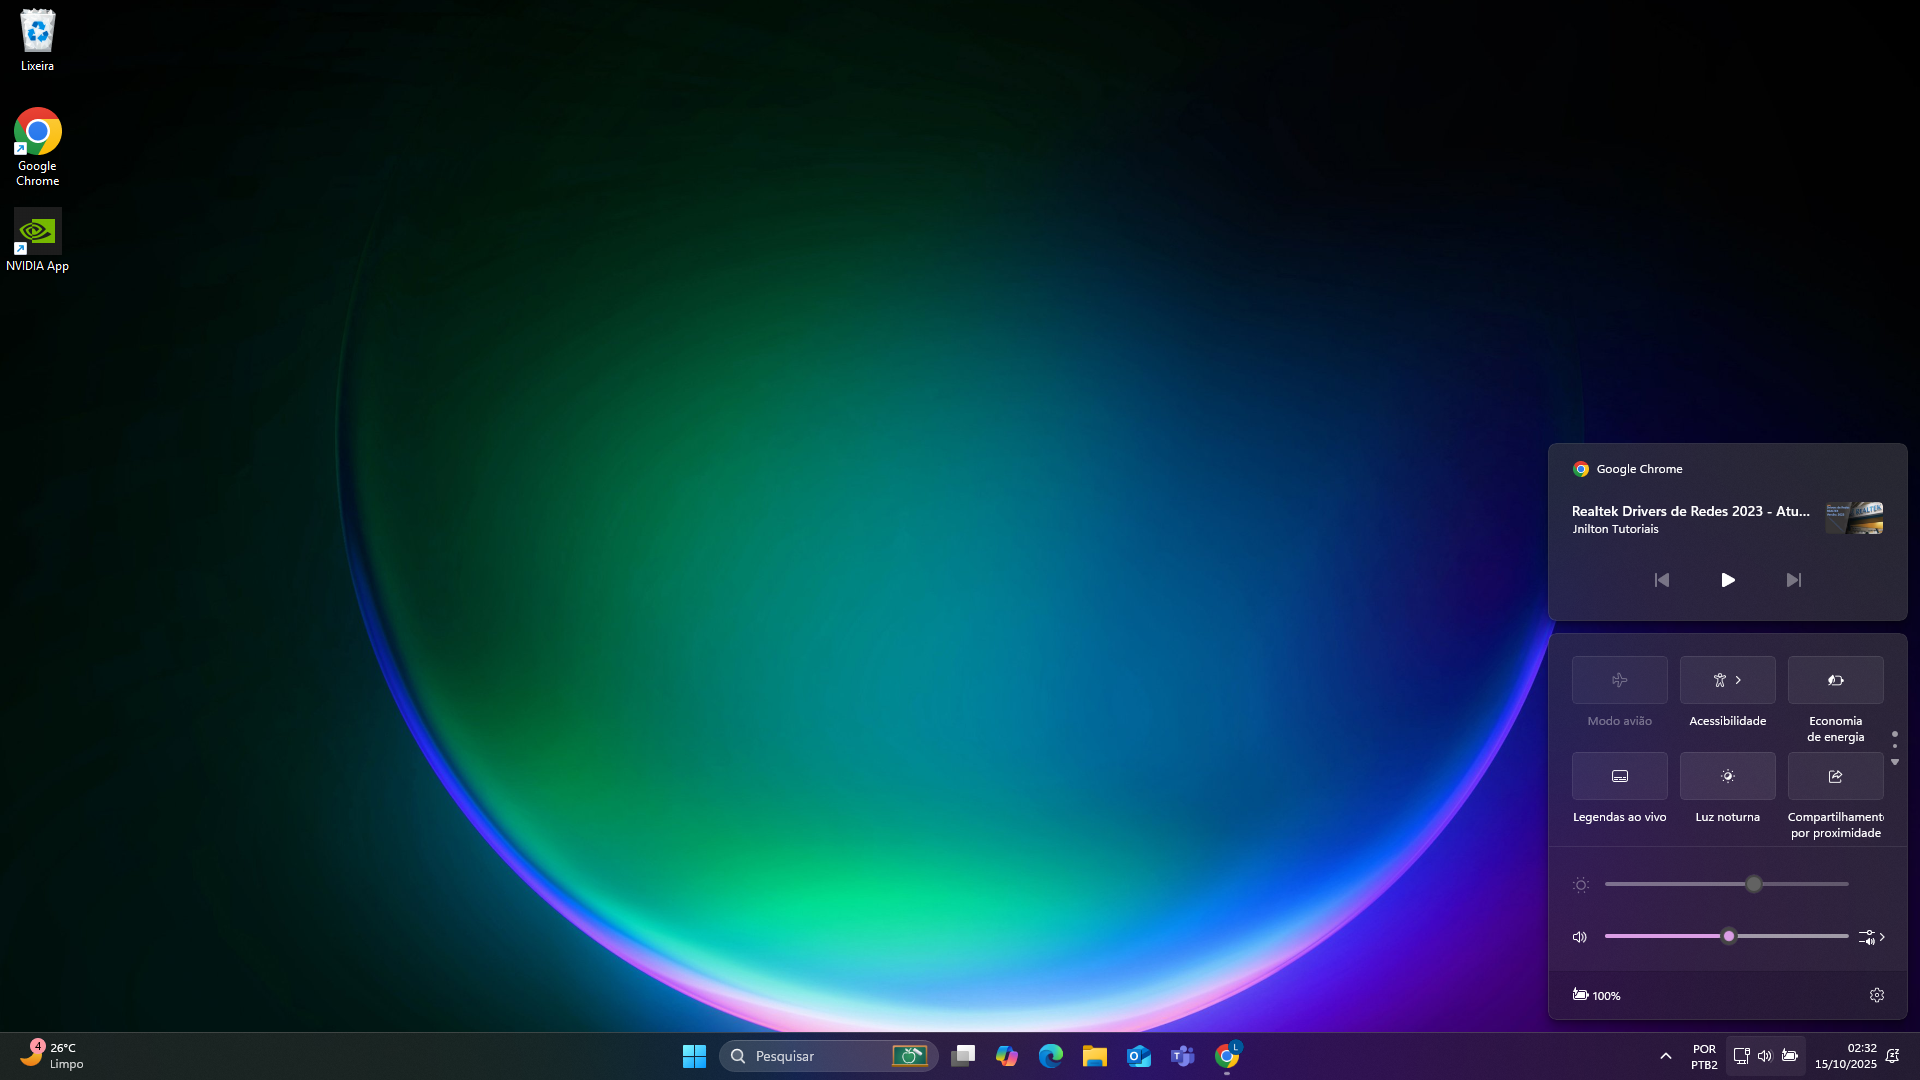The height and width of the screenshot is (1080, 1920).
Task: Open Copilot from the taskbar
Action: click(x=1006, y=1056)
